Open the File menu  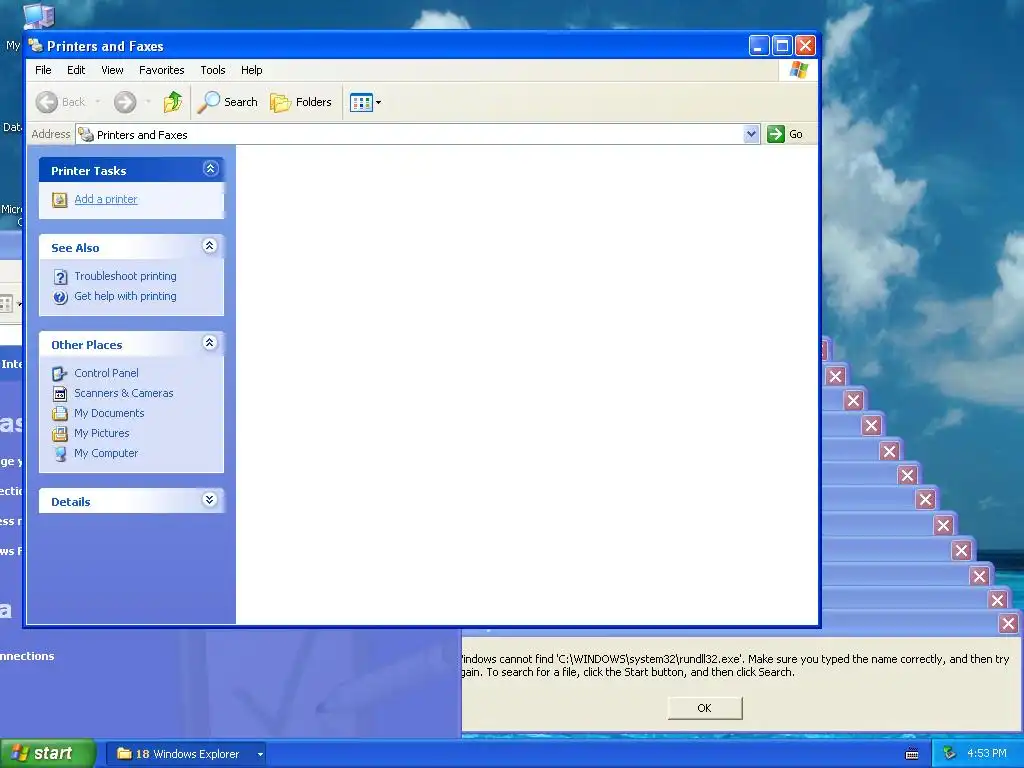click(x=43, y=70)
